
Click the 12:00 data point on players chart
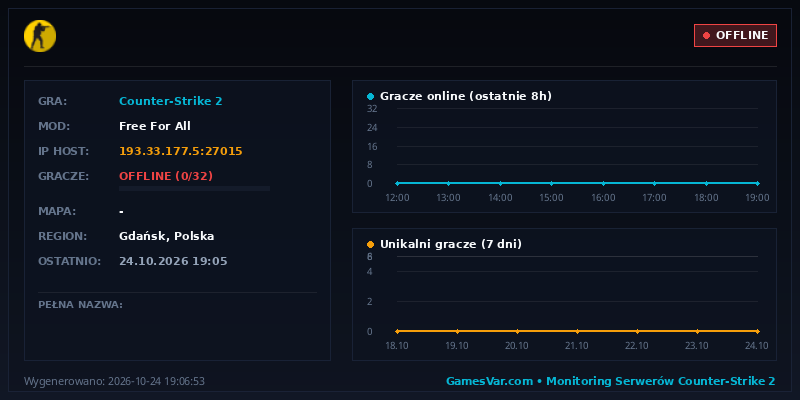397,183
